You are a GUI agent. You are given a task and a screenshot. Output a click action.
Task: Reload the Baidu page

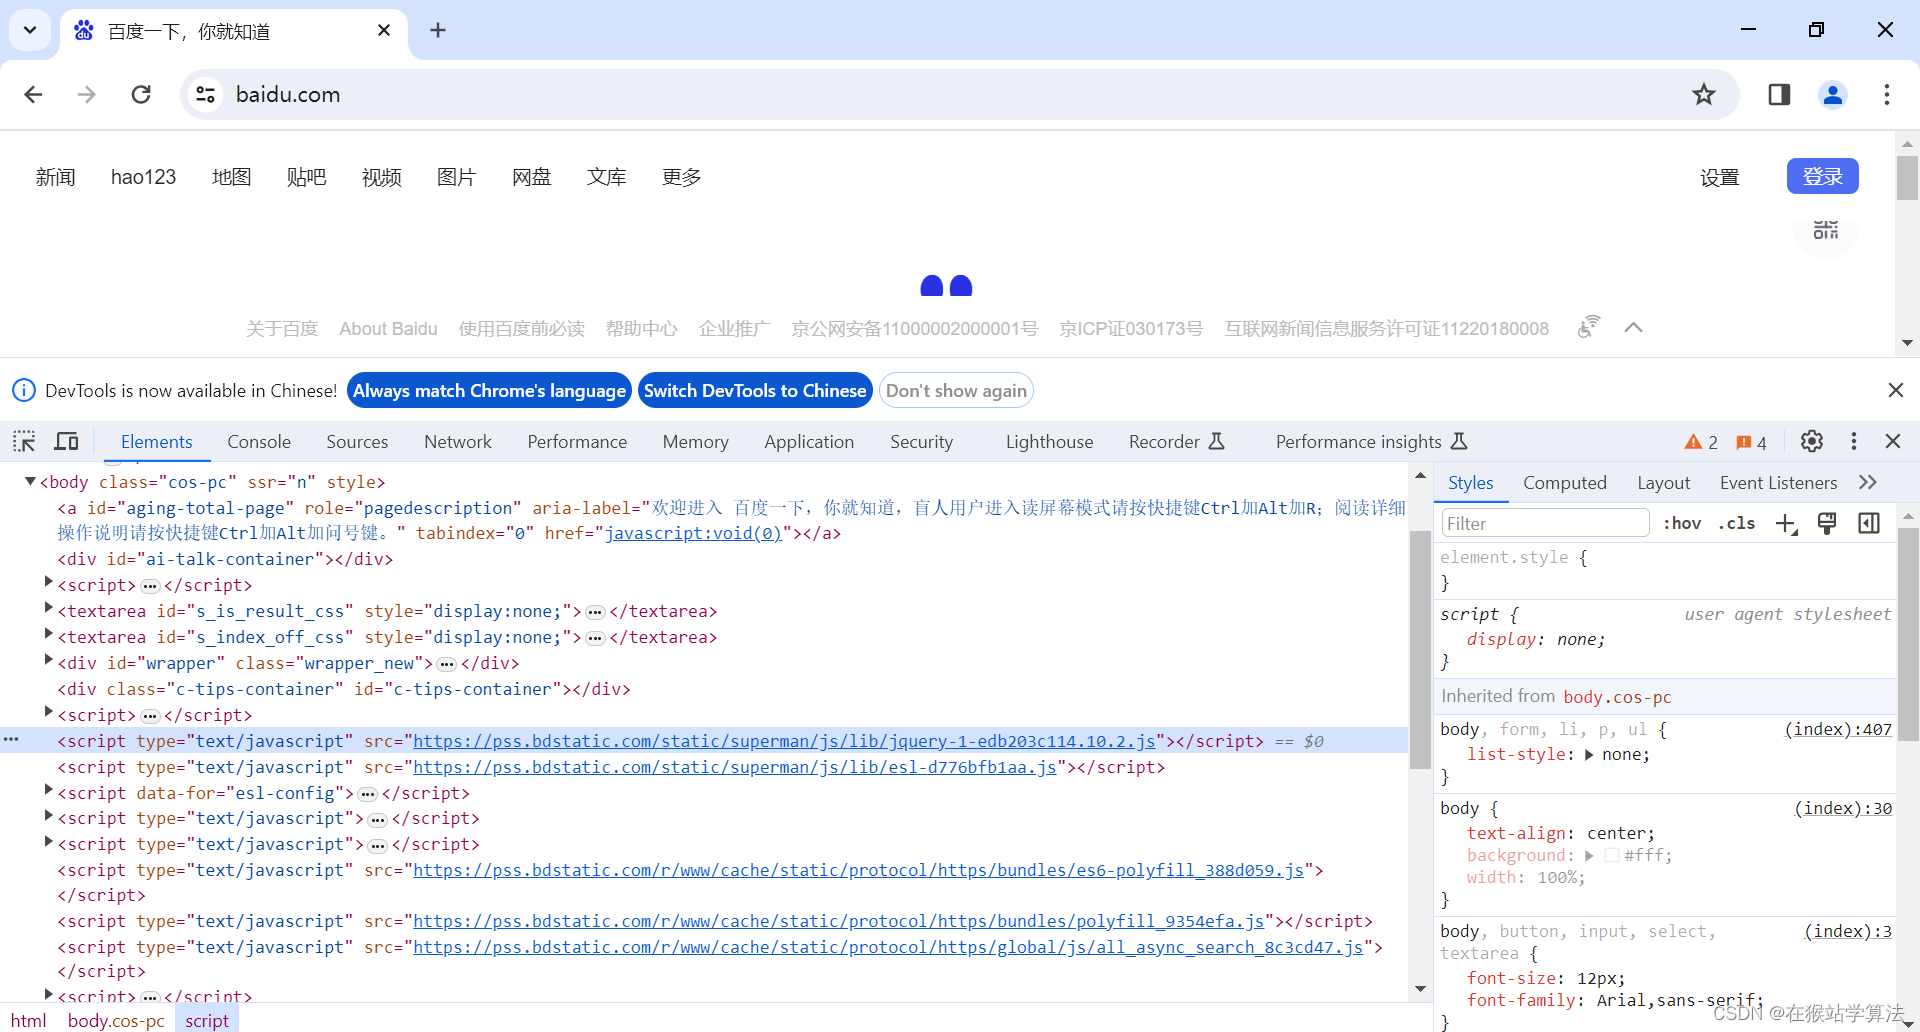point(141,94)
